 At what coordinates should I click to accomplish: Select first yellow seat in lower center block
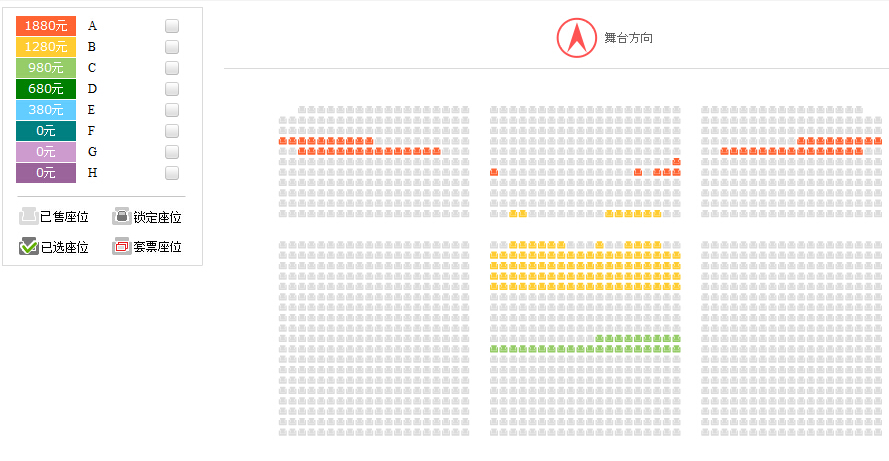(x=513, y=245)
